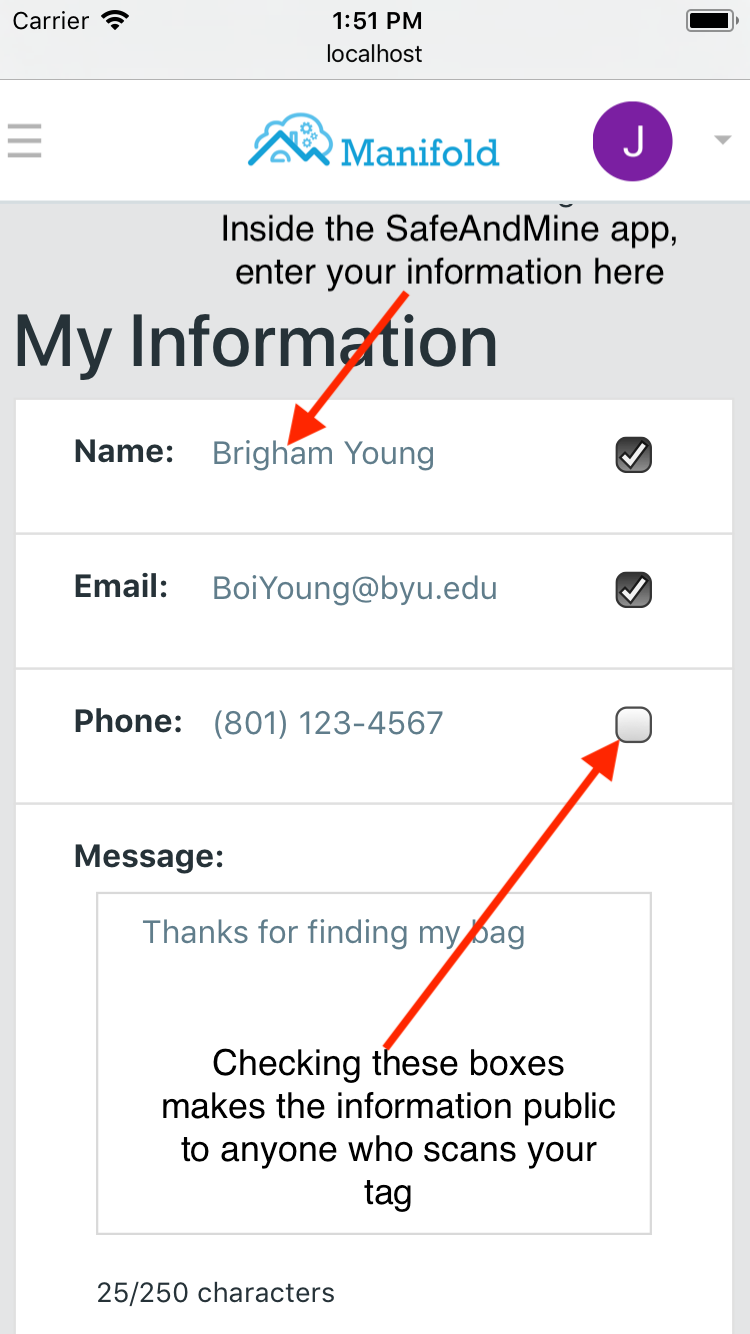Click the 25/250 characters counter

click(x=216, y=1292)
